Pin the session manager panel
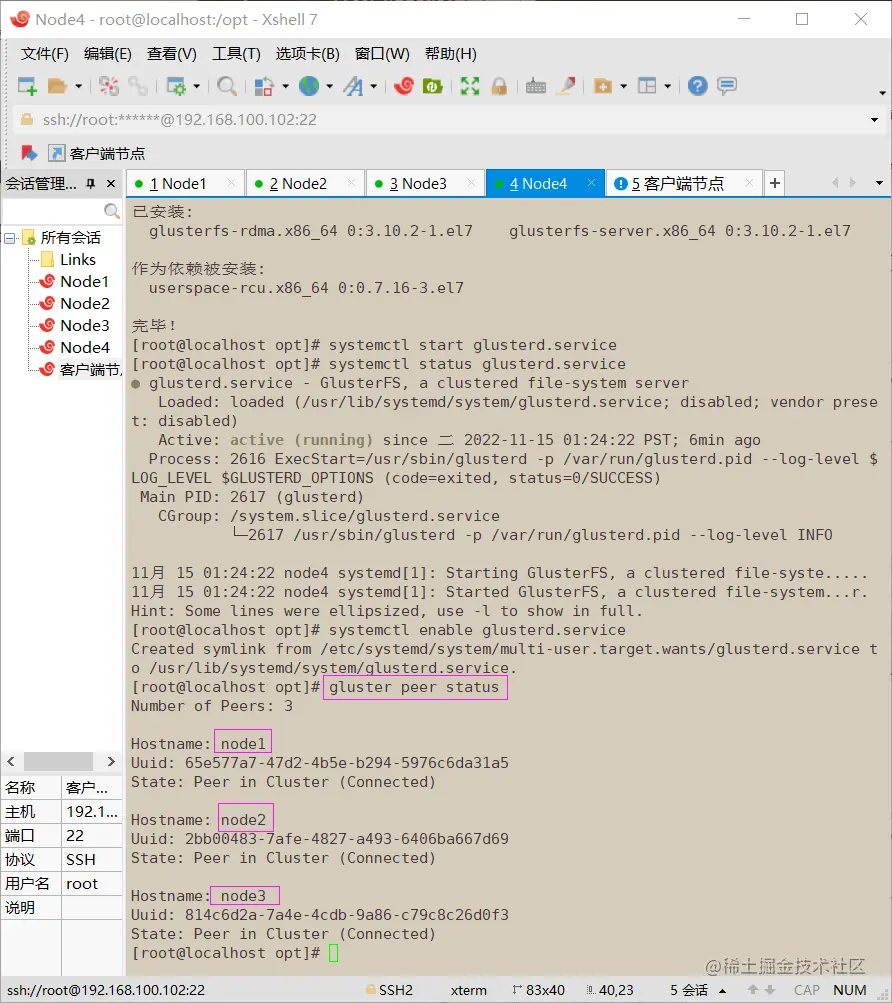Image resolution: width=892 pixels, height=1003 pixels. click(x=91, y=184)
